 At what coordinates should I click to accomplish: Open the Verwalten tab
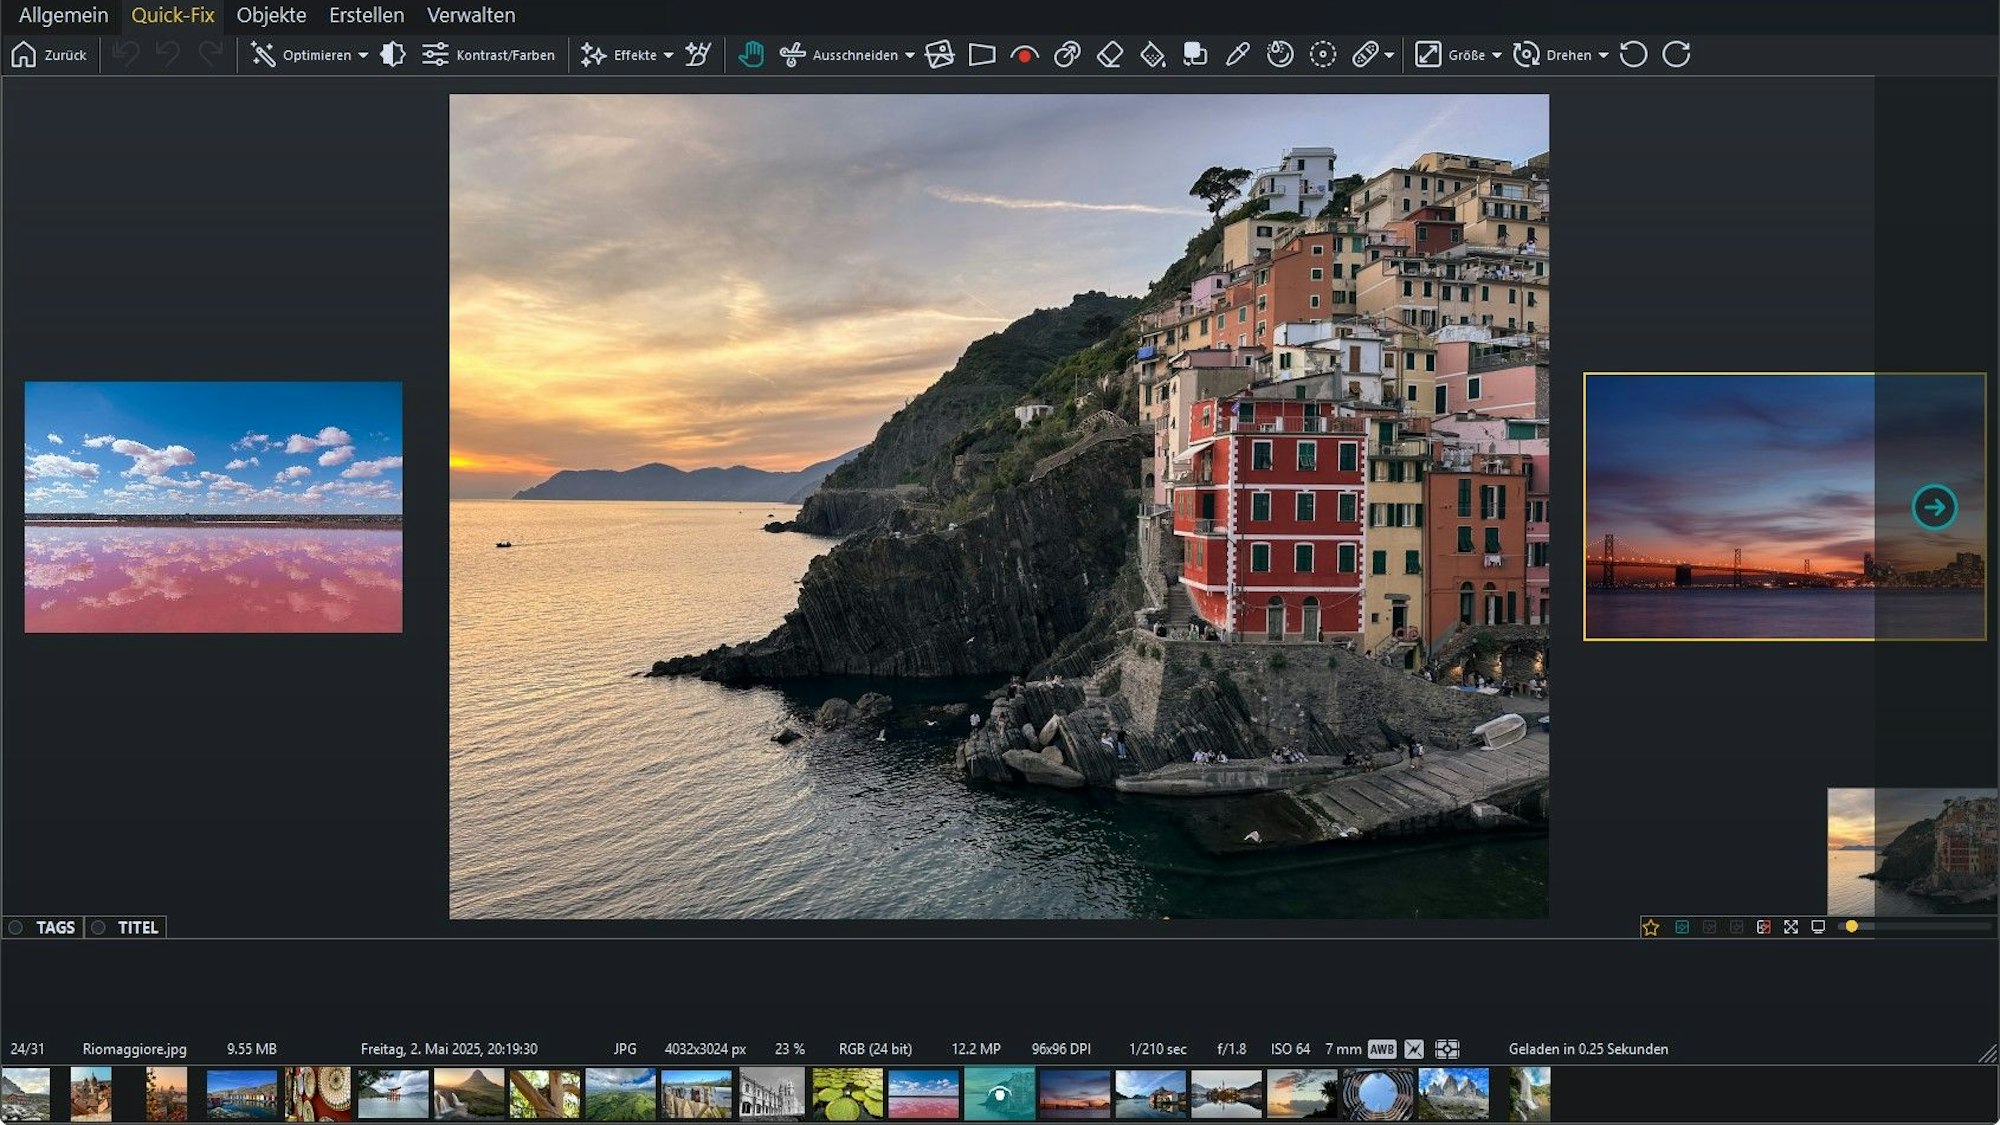(x=471, y=15)
